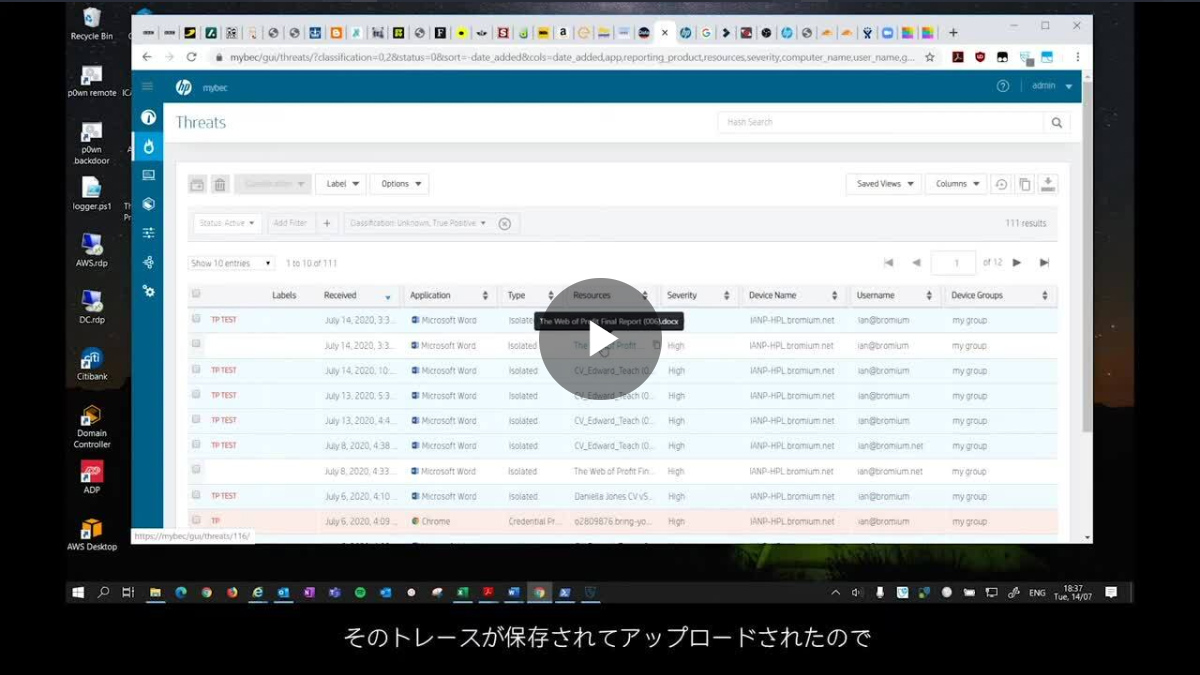The height and width of the screenshot is (675, 1200).
Task: Remove the Classification filter with its X
Action: coord(505,224)
